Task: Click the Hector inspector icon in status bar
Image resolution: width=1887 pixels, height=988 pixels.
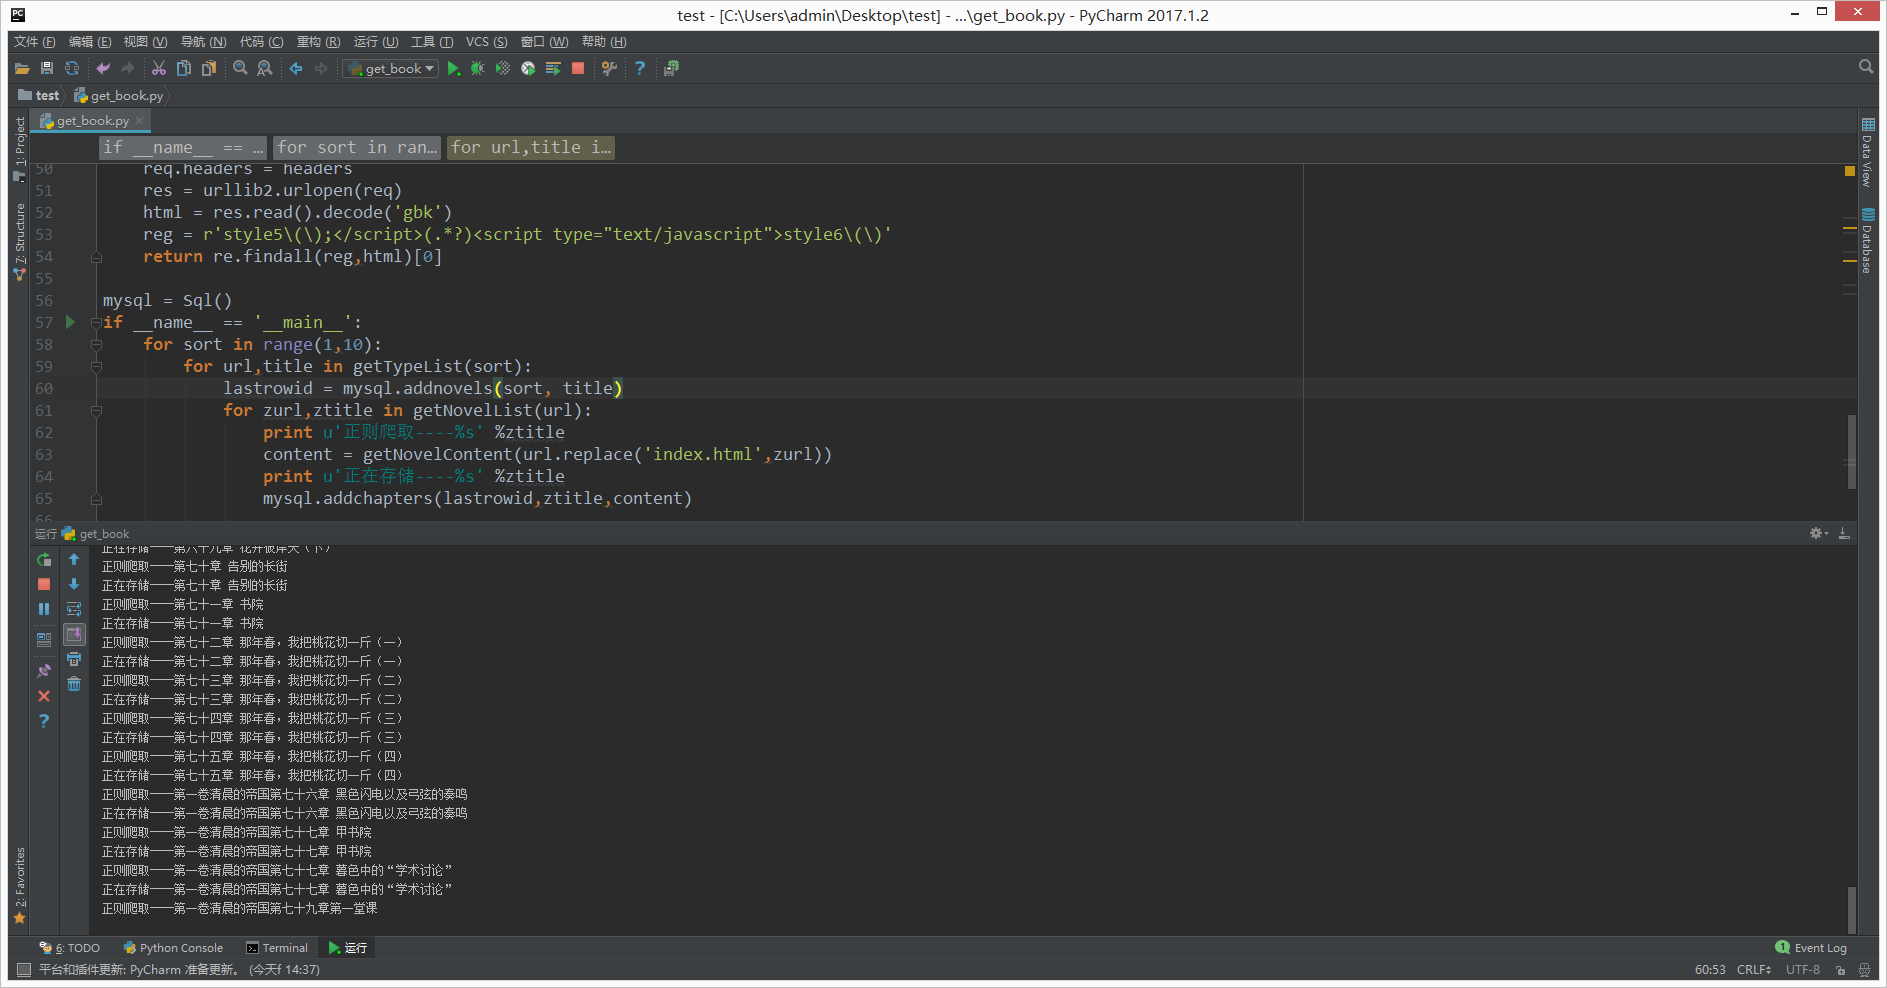Action: (x=1864, y=970)
